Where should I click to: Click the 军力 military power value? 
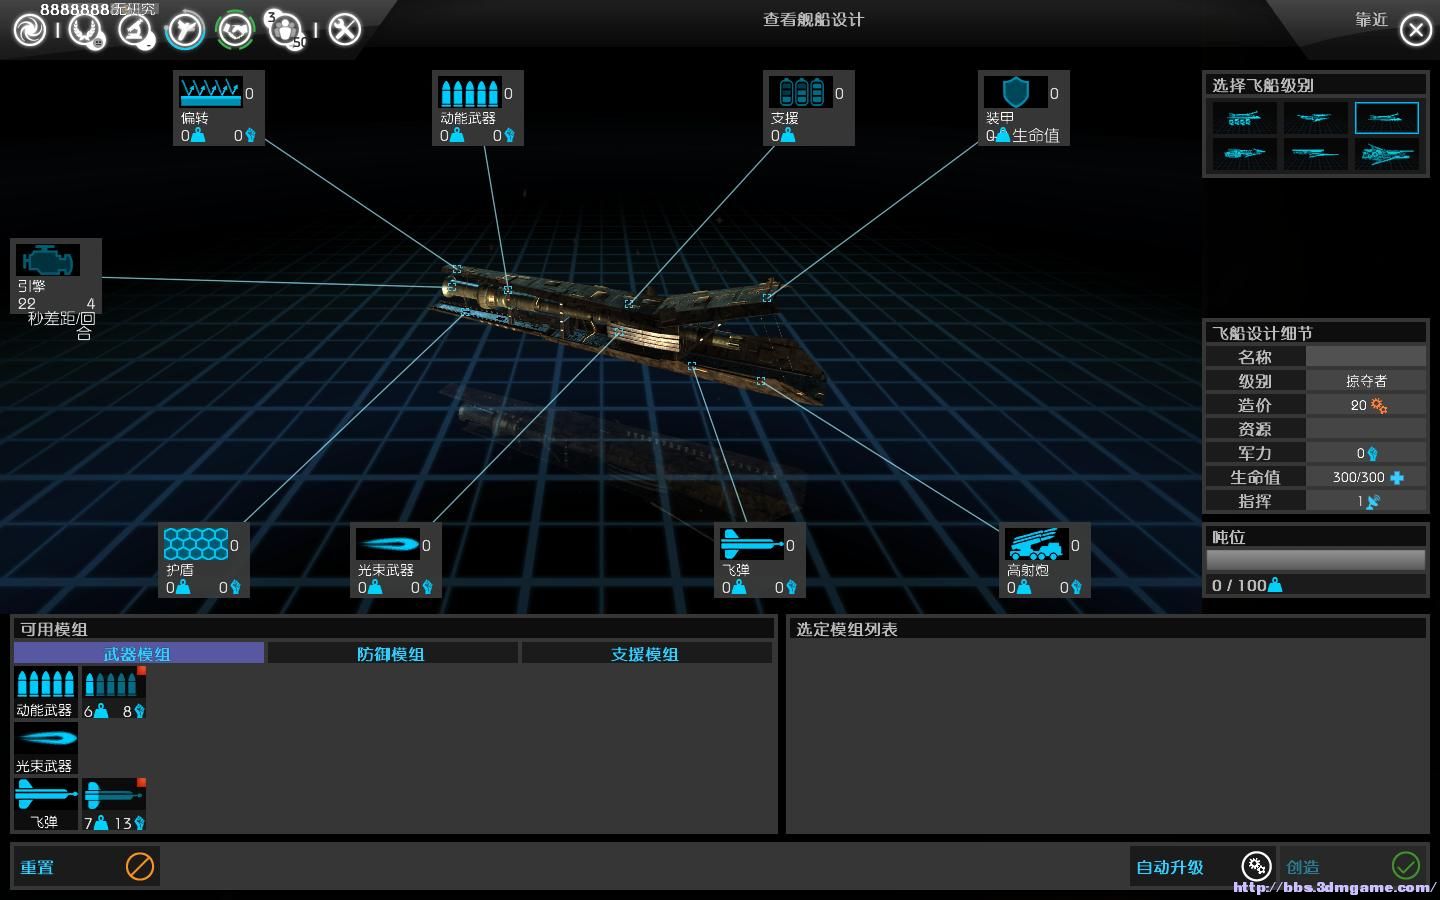coord(1366,453)
